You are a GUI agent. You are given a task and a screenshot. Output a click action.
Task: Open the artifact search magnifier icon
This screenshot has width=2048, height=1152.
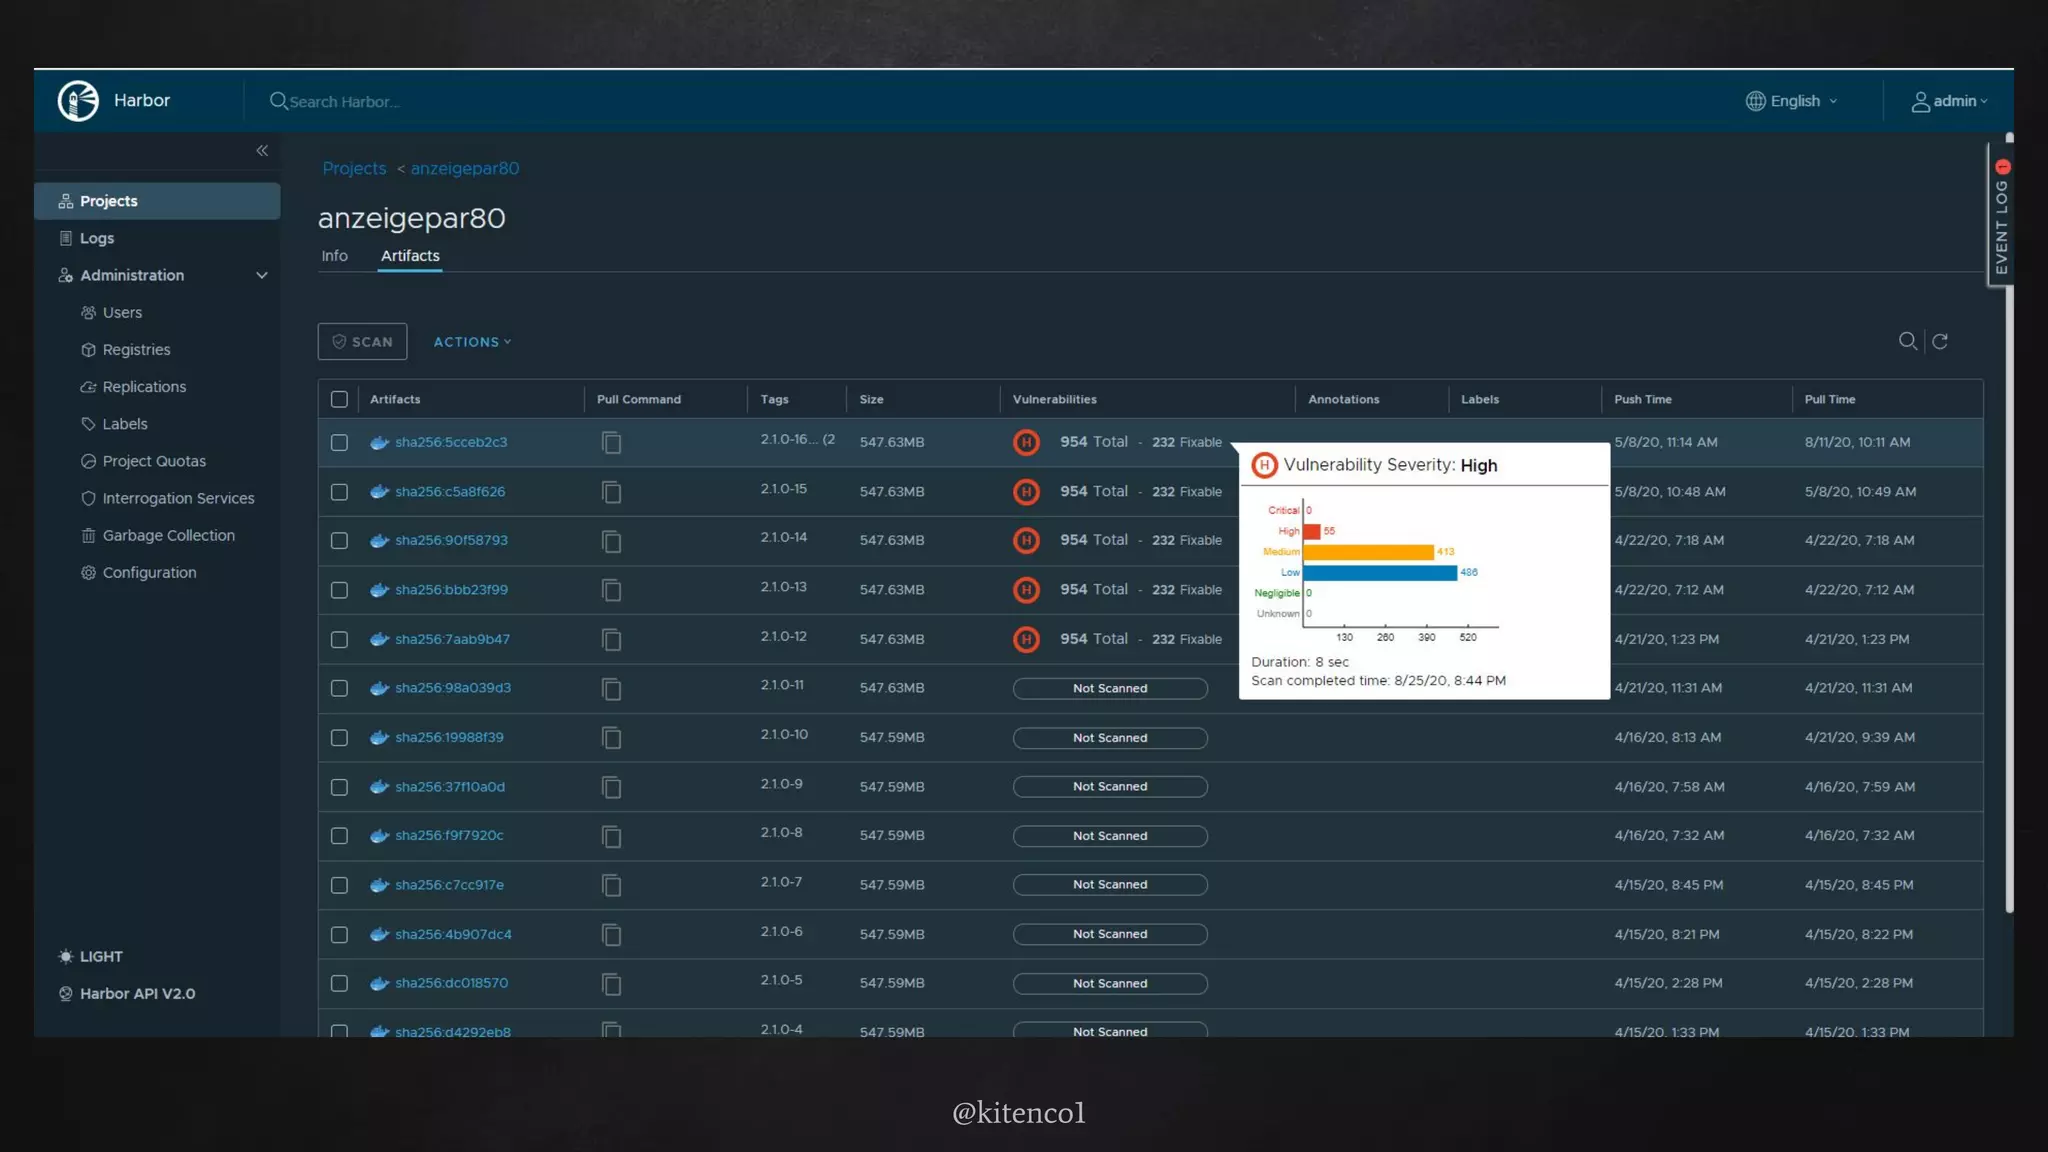tap(1907, 342)
